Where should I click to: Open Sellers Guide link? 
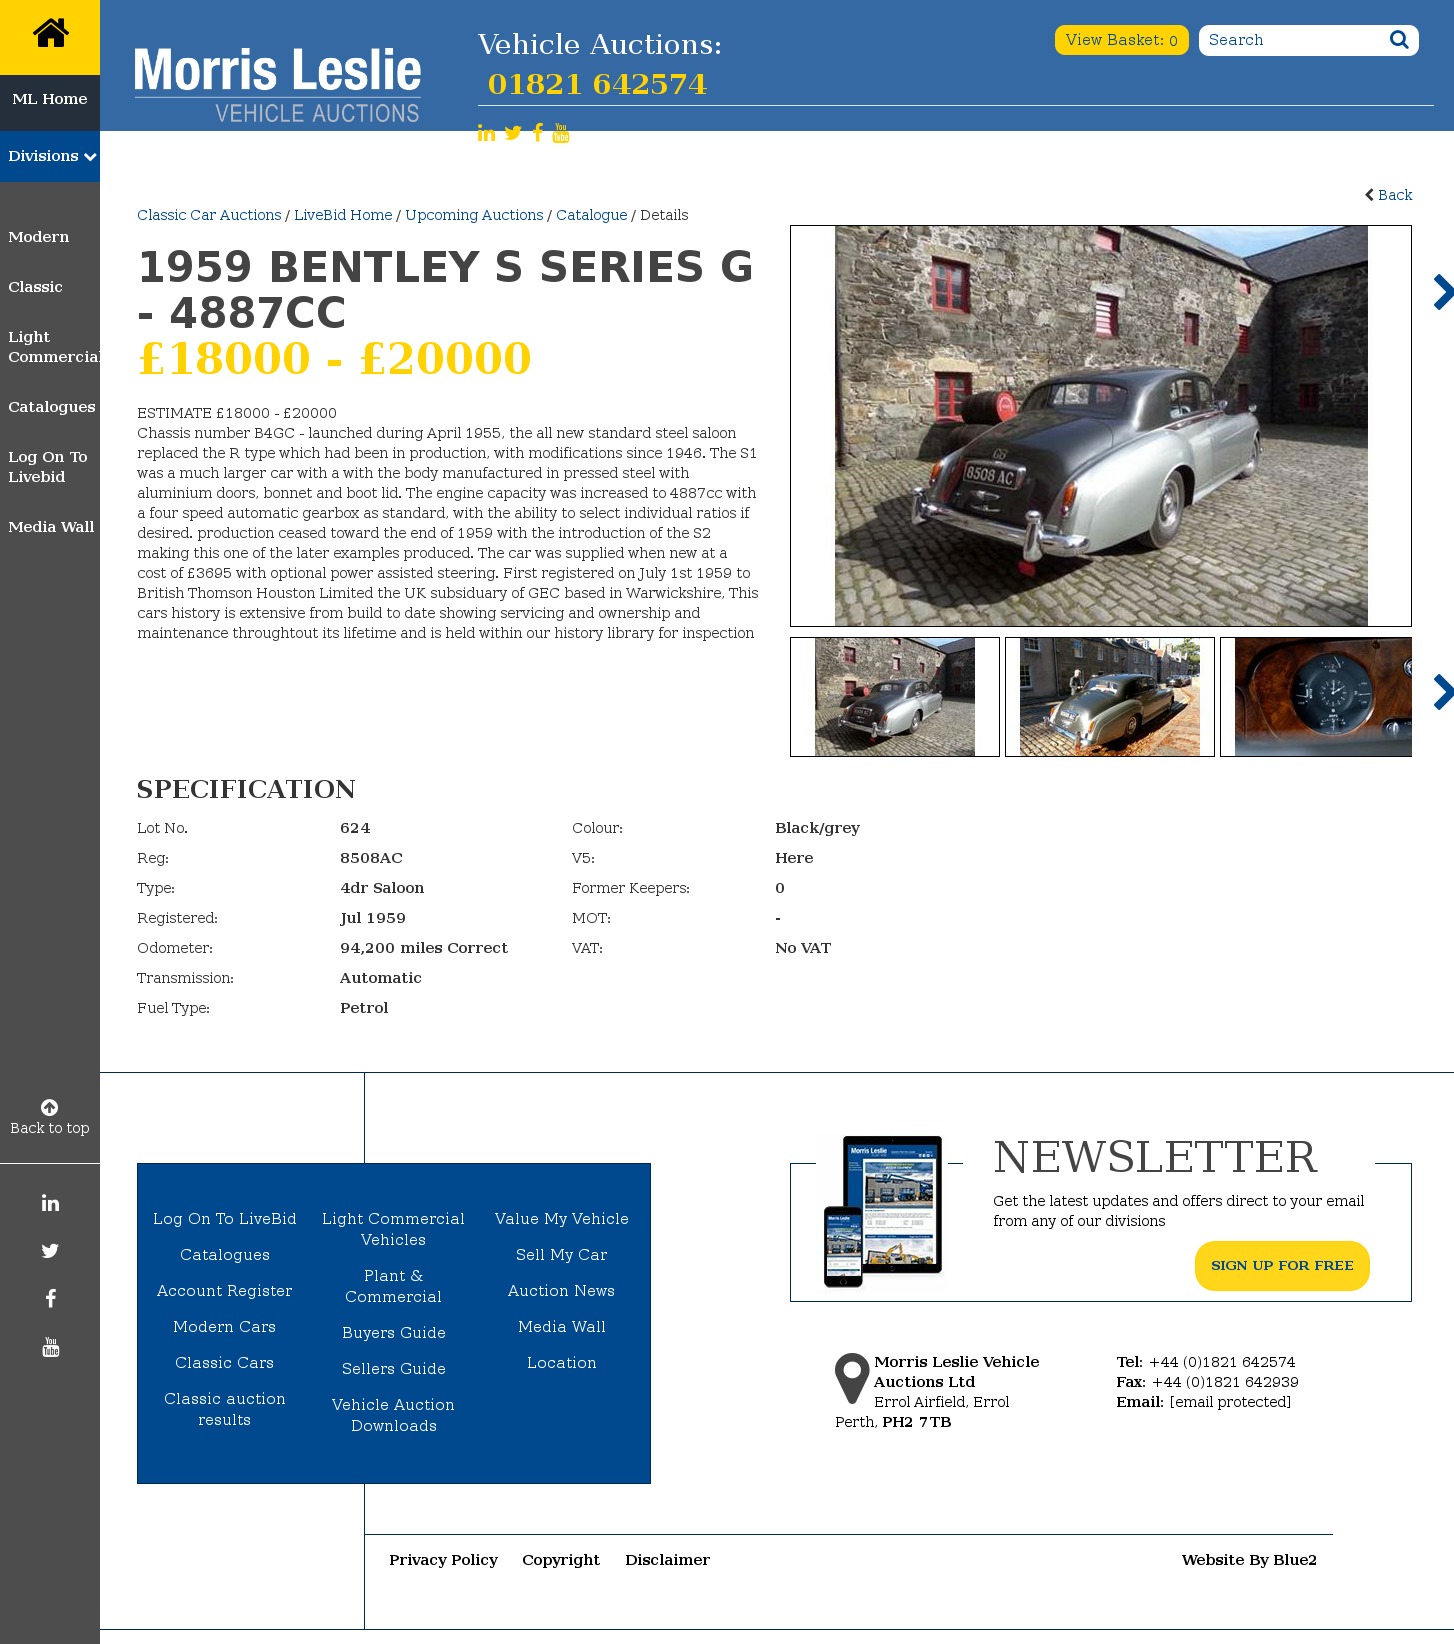[394, 1369]
